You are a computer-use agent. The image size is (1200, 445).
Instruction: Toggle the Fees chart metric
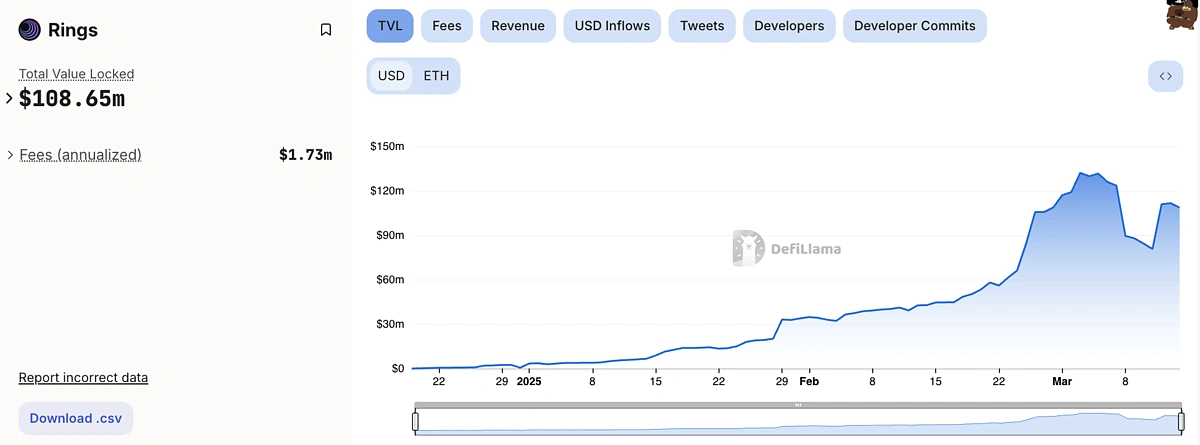pos(447,26)
